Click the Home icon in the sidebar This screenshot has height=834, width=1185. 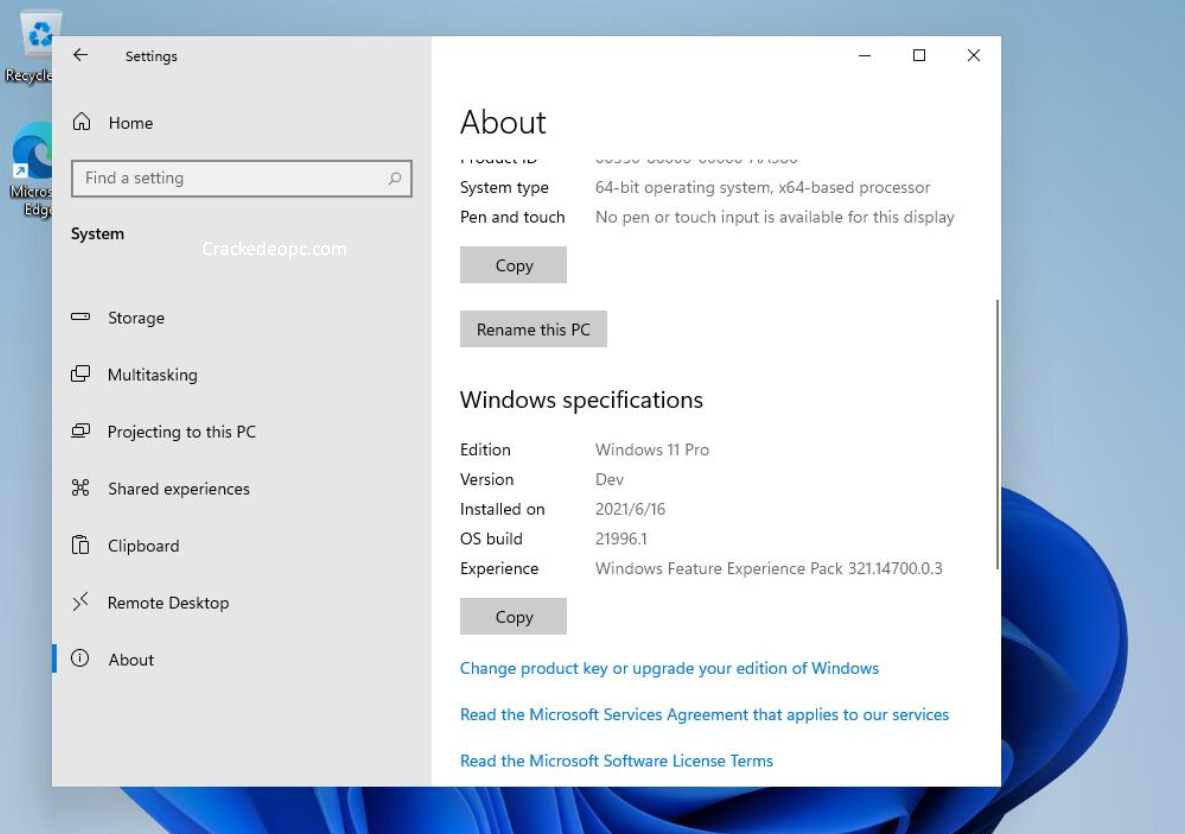[x=82, y=122]
